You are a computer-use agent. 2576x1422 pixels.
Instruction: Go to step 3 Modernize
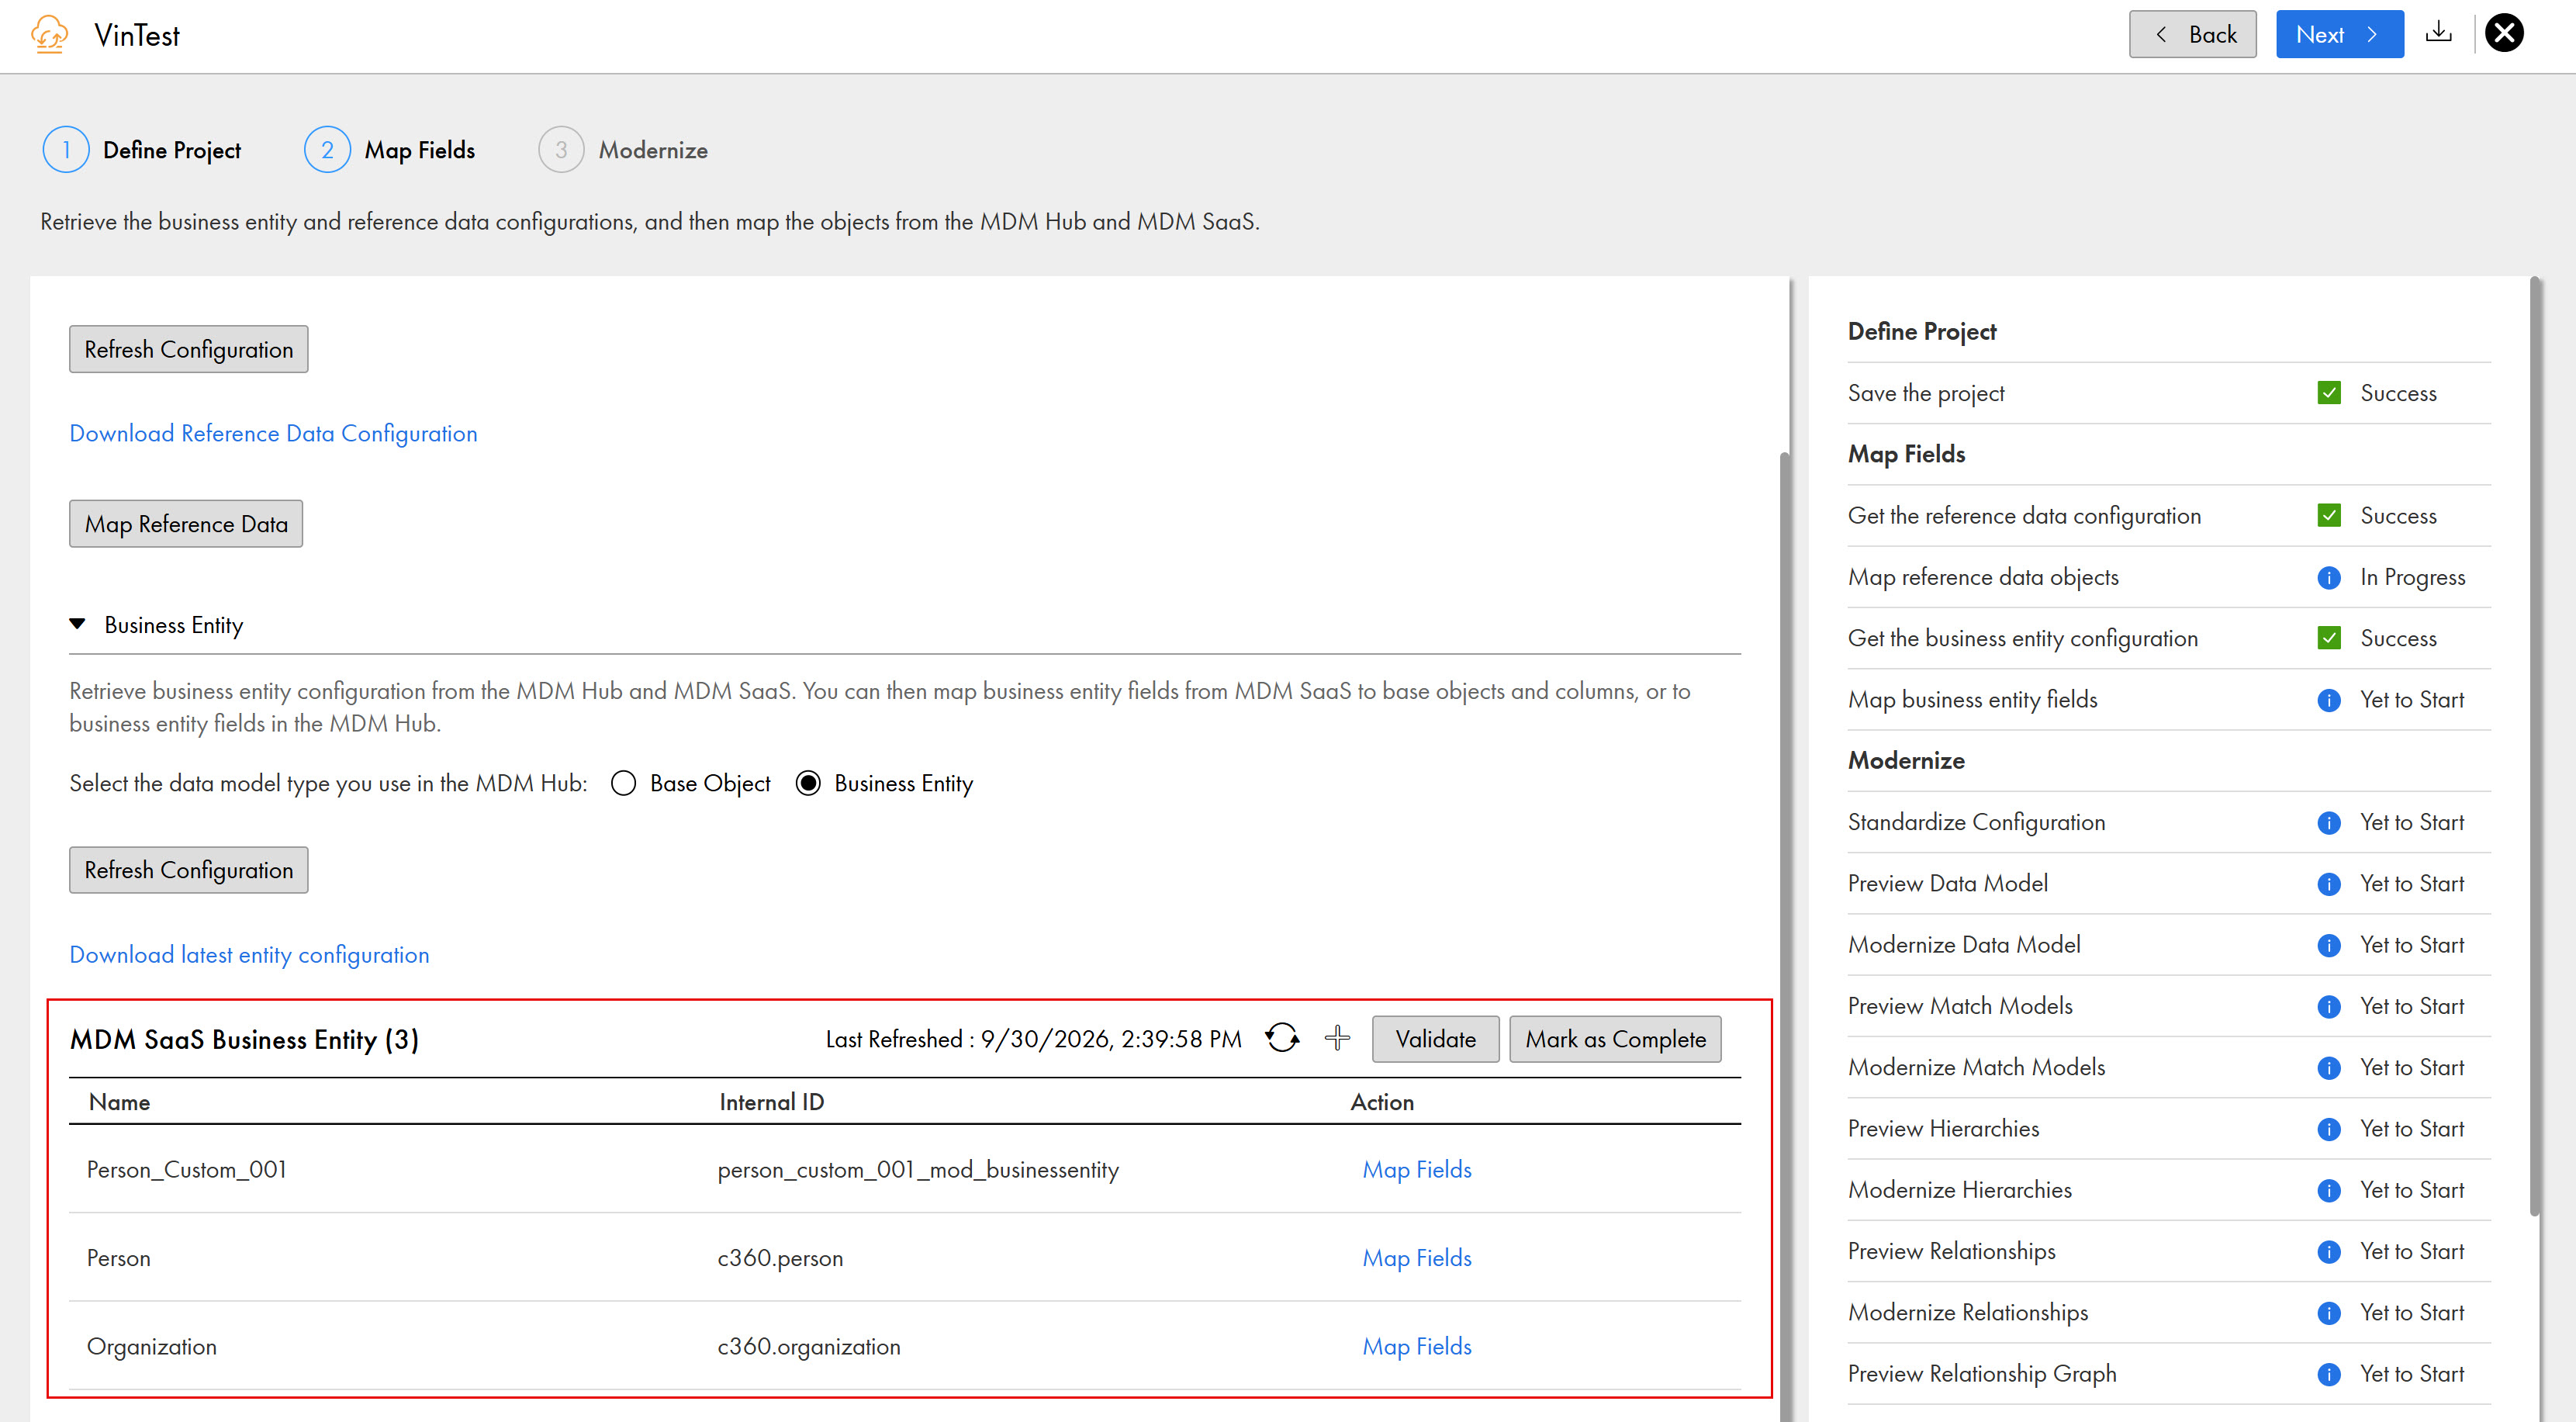[623, 150]
